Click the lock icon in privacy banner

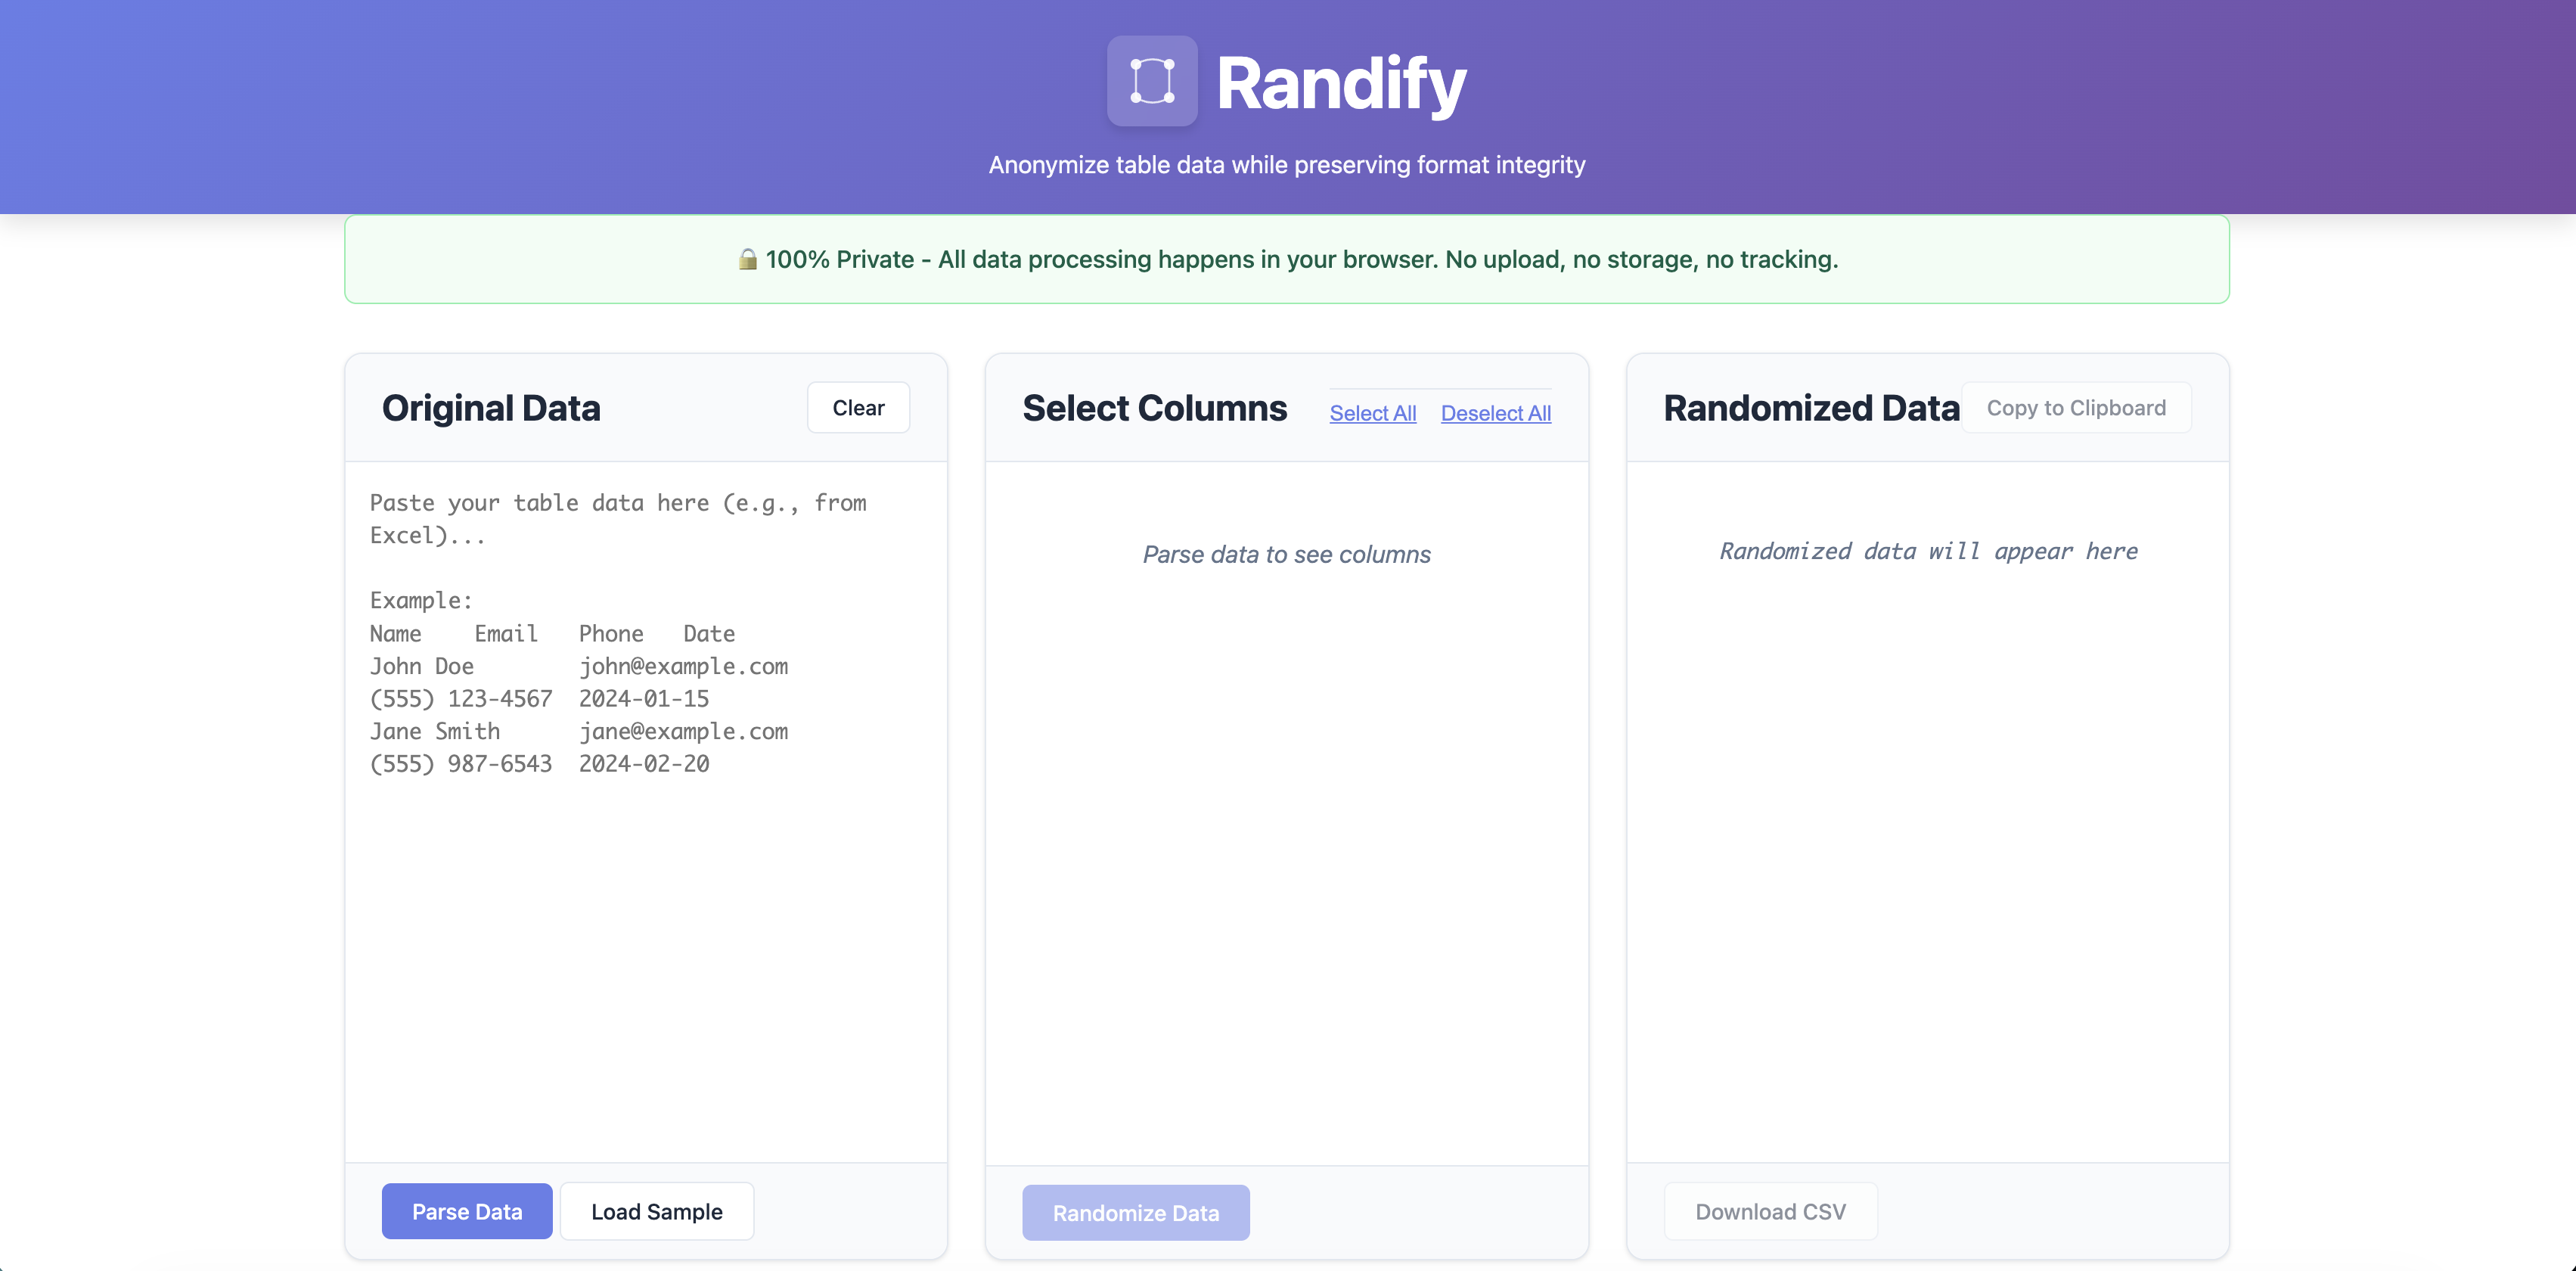tap(747, 259)
